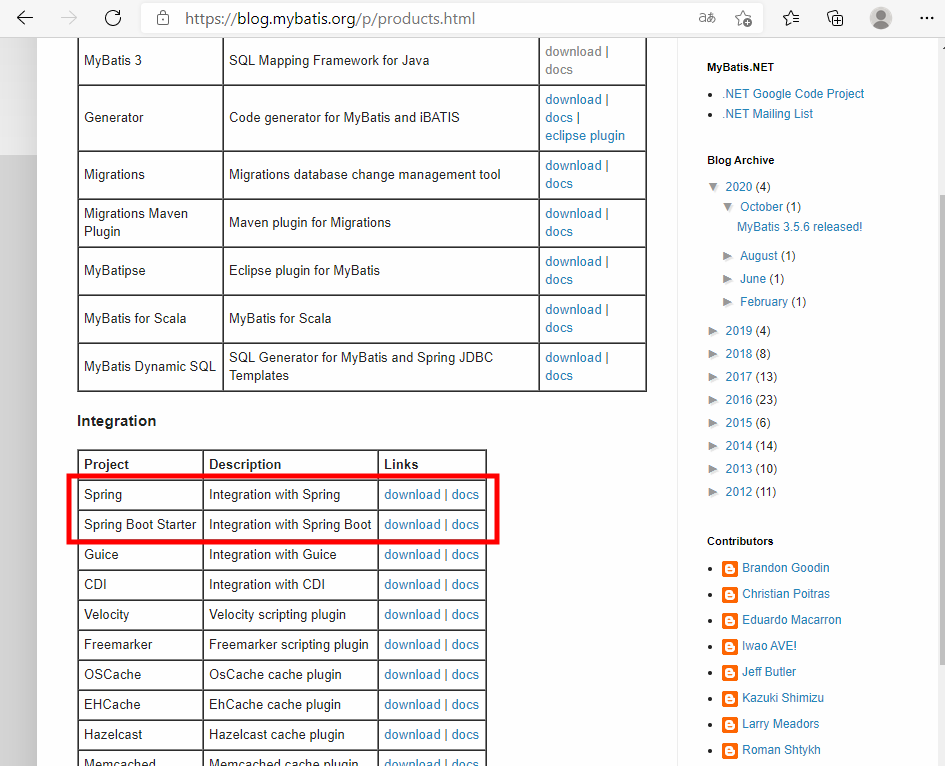Click download link for OSCache row
This screenshot has height=766, width=945.
(x=412, y=674)
